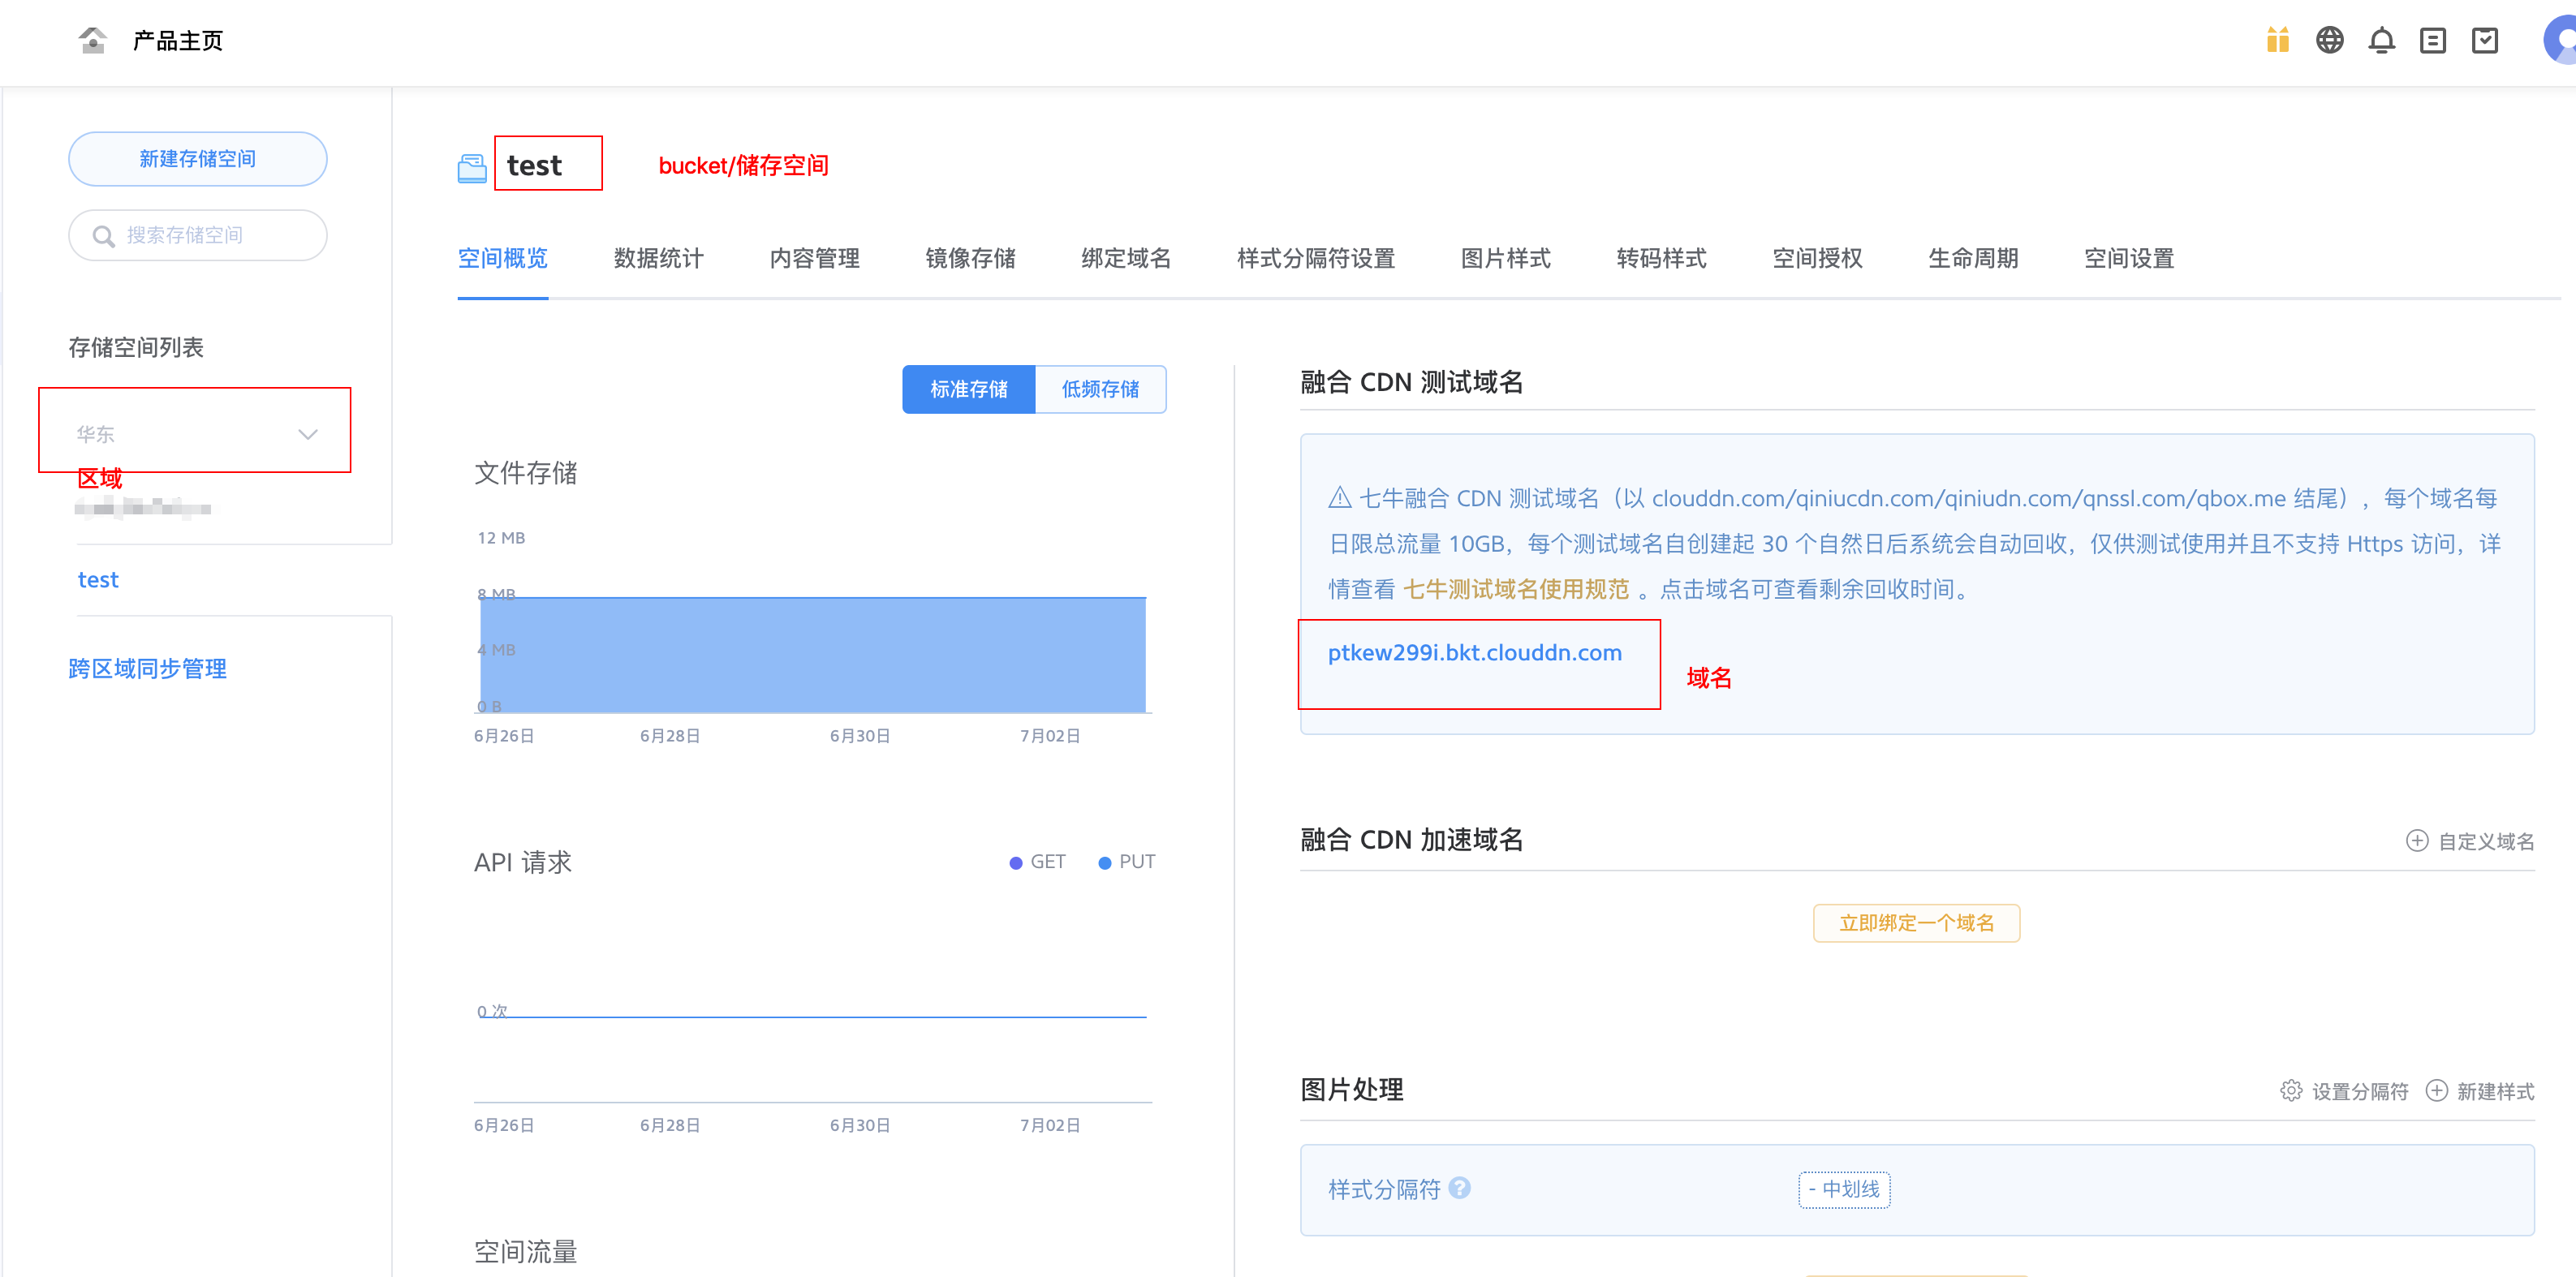Select 标准存储 storage type
The height and width of the screenshot is (1277, 2576).
pos(968,389)
